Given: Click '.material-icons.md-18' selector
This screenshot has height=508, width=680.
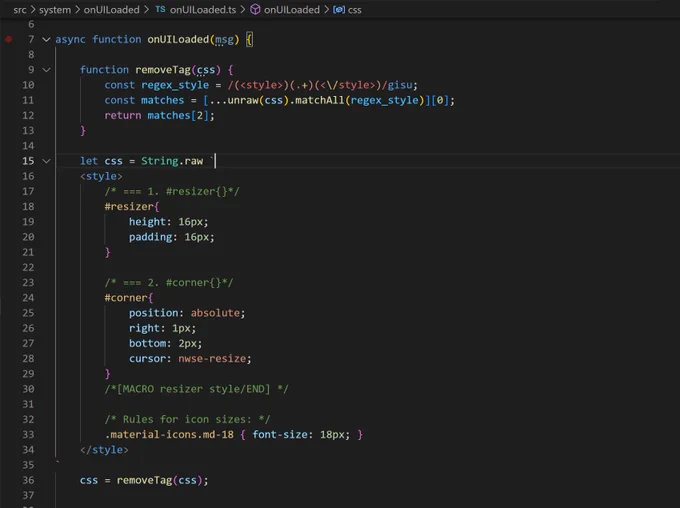Looking at the screenshot, I should tap(169, 435).
